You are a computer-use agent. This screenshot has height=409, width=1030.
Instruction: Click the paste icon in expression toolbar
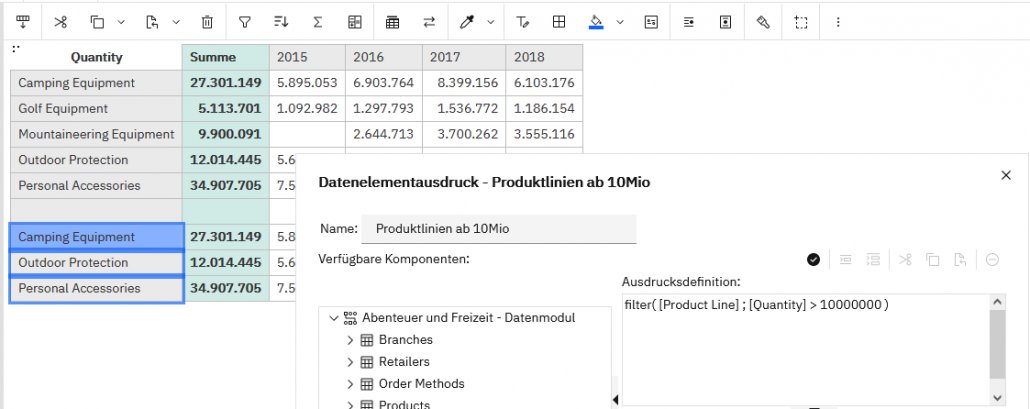coord(960,259)
